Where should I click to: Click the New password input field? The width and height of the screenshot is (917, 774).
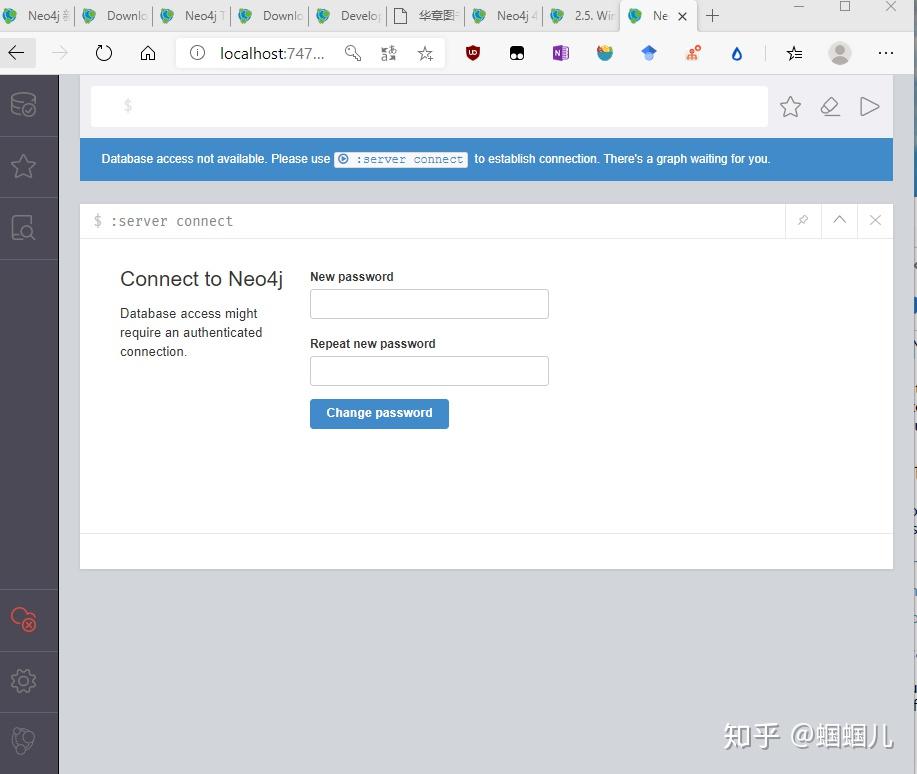pos(429,303)
